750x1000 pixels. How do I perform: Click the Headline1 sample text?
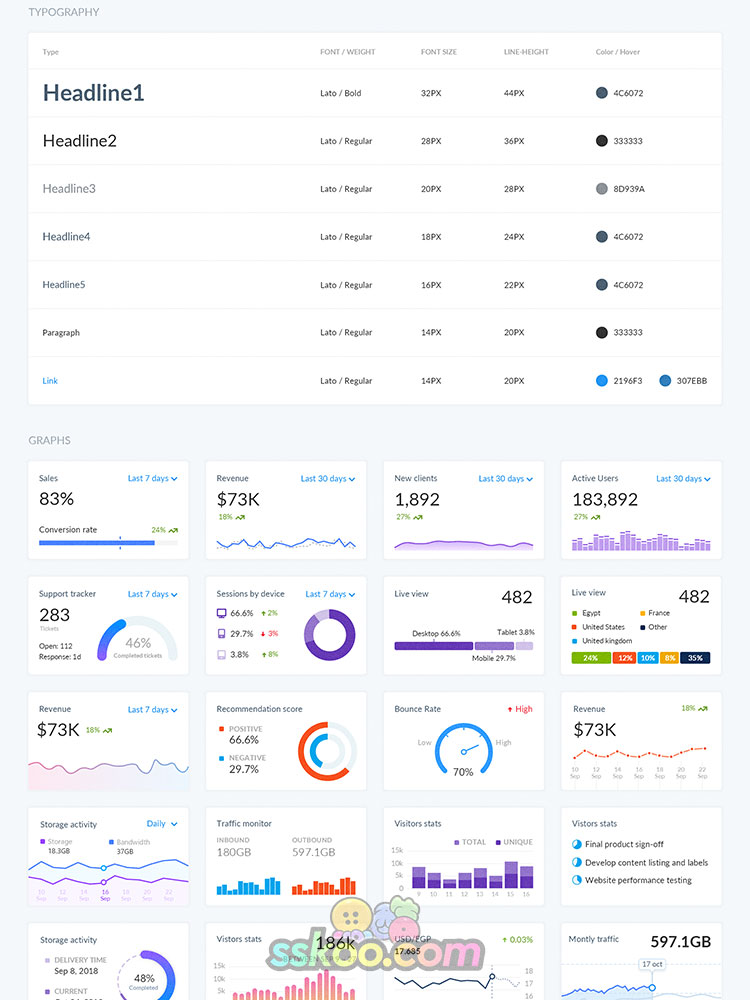click(x=94, y=93)
